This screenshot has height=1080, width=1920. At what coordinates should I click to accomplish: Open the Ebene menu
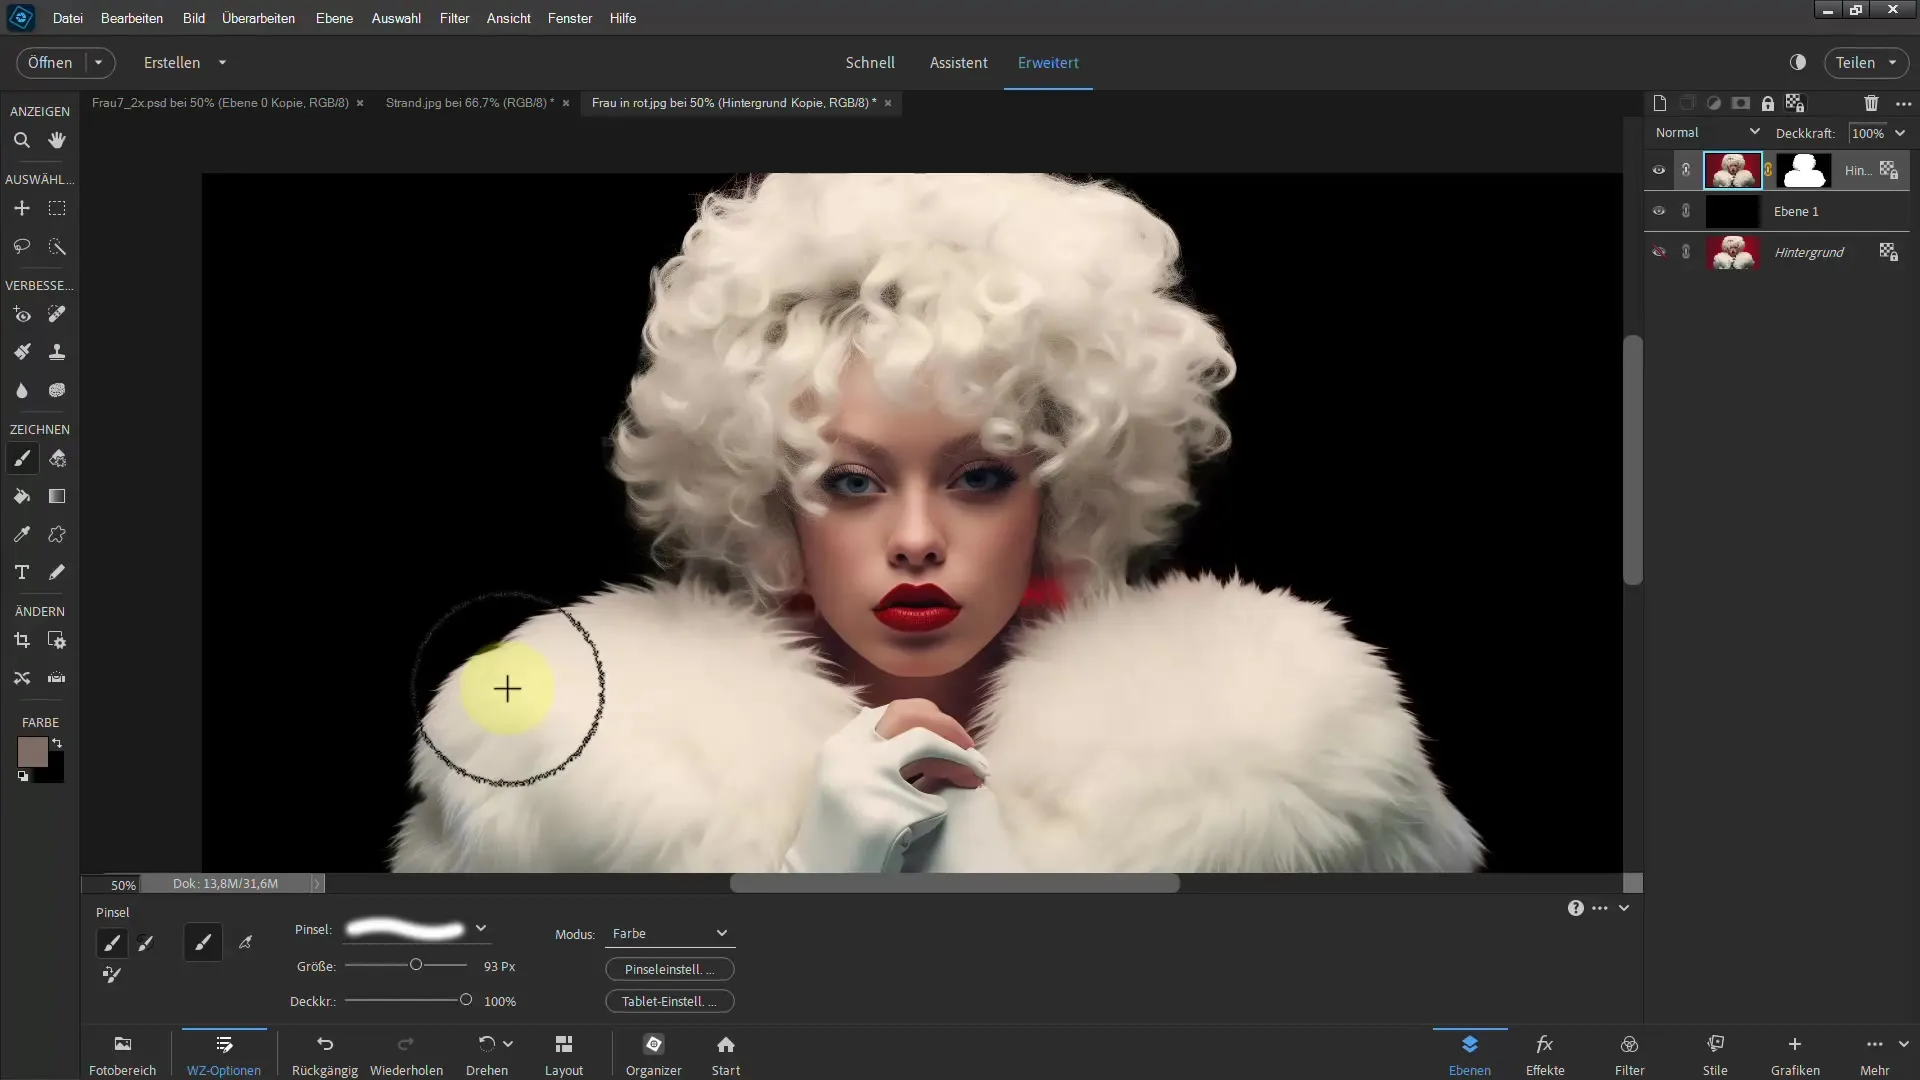(x=334, y=18)
